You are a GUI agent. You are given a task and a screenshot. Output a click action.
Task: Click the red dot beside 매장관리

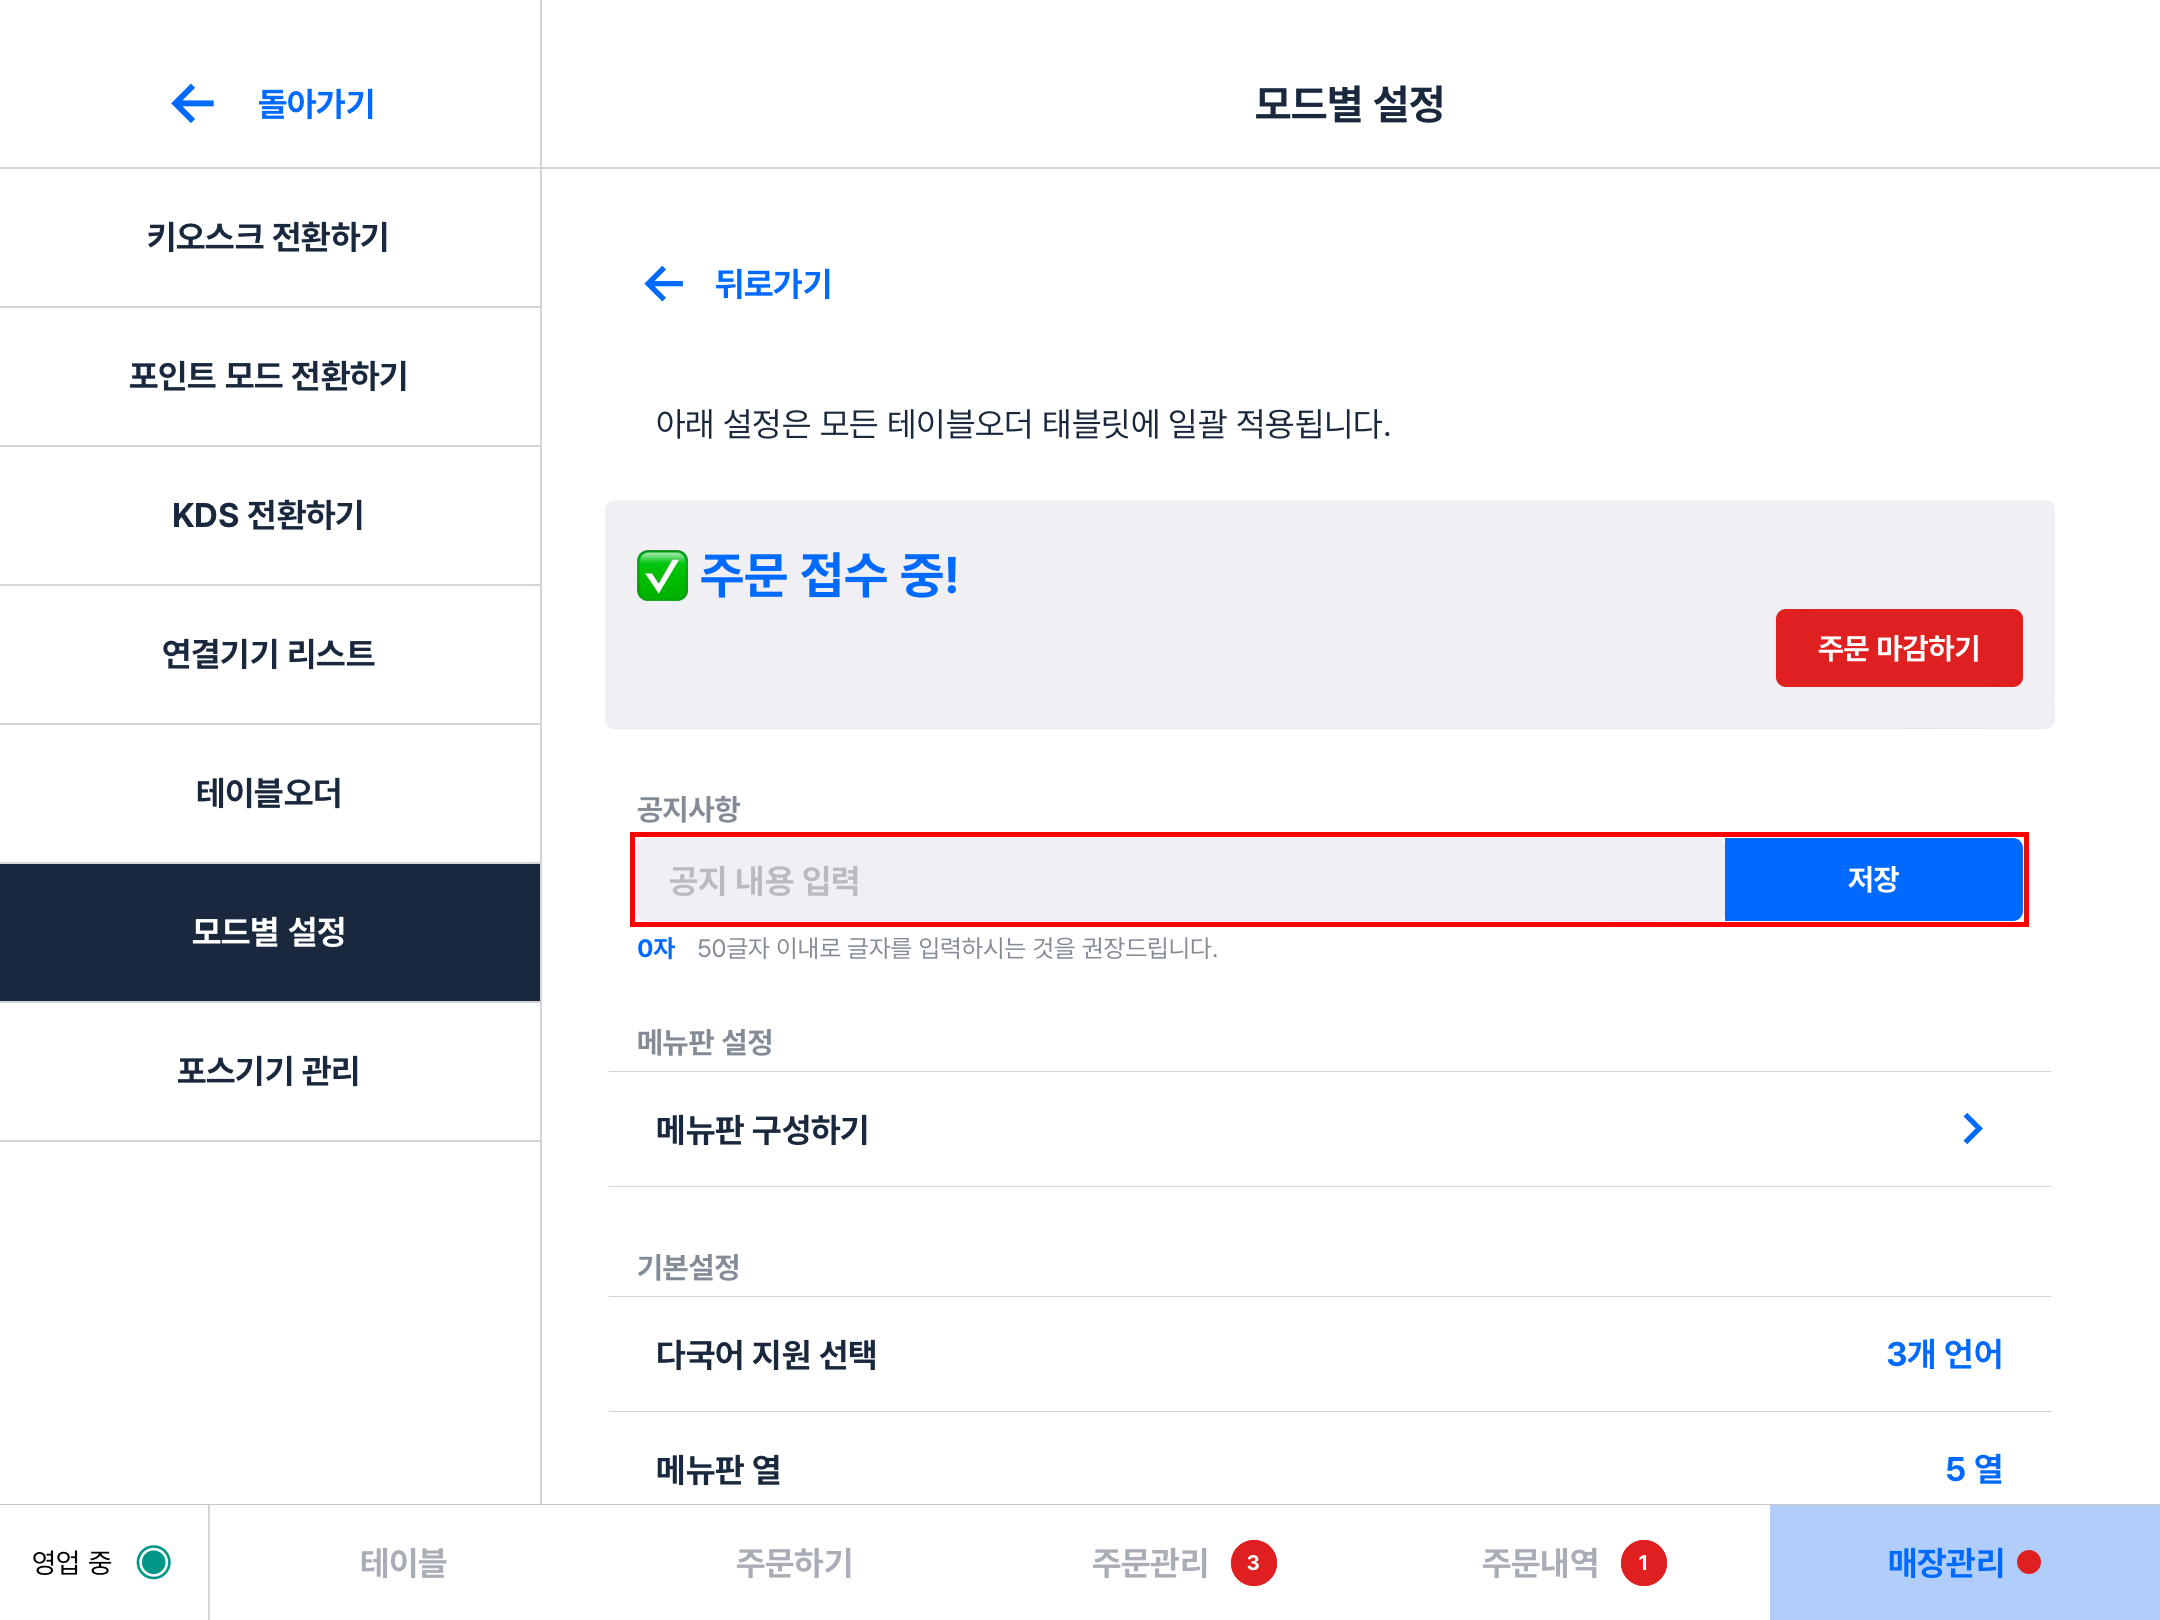pyautogui.click(x=2029, y=1562)
